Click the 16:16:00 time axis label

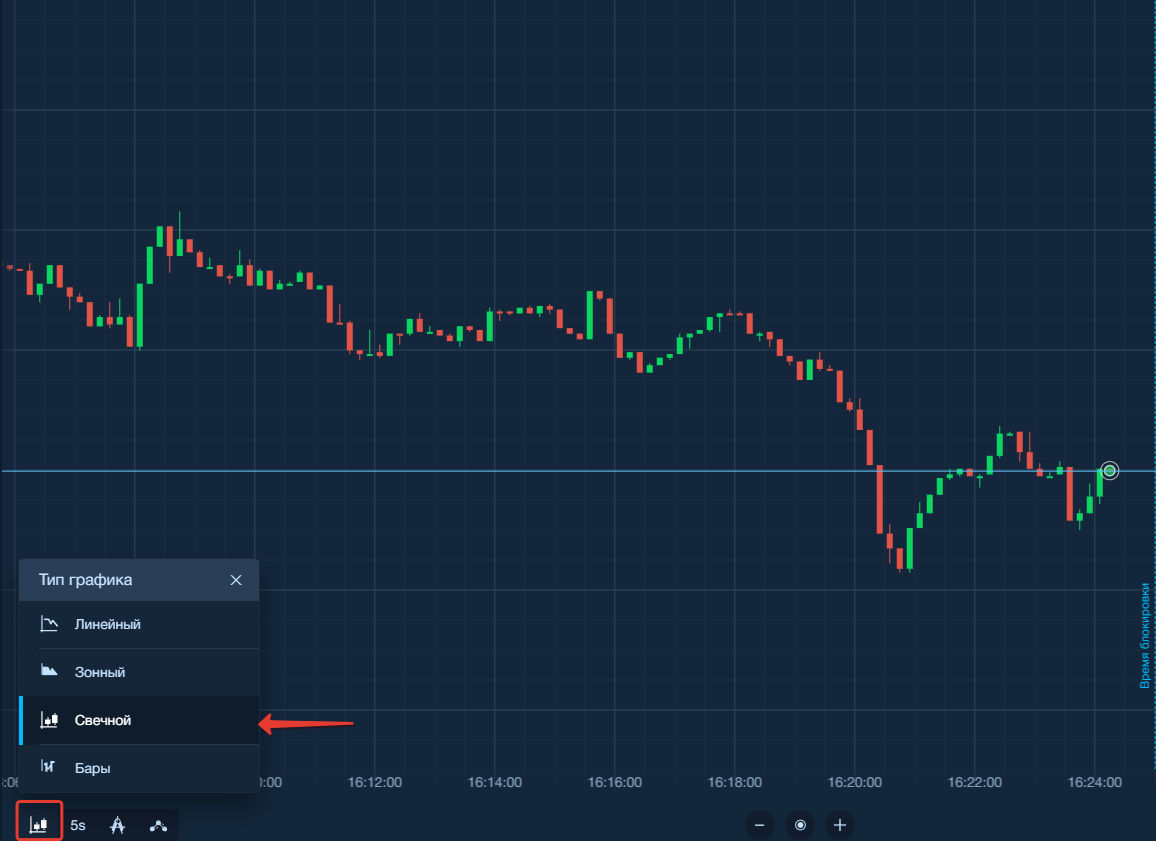615,782
